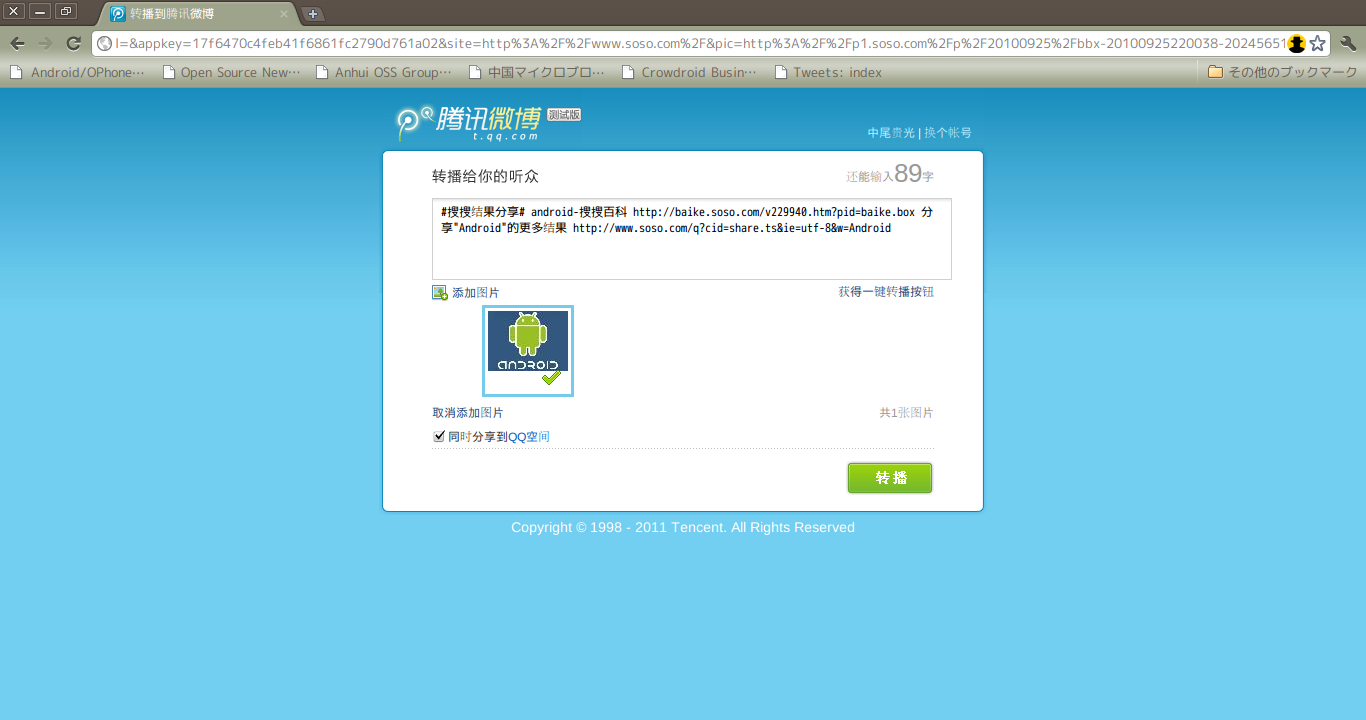Click the 添加图片 add image icon
The image size is (1366, 720).
(x=440, y=292)
